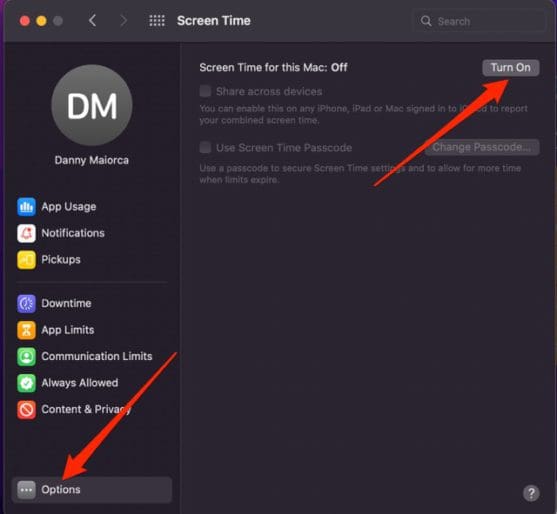Screen dimensions: 557x514
Task: Click the Danny Maiorca user name
Action: click(92, 160)
